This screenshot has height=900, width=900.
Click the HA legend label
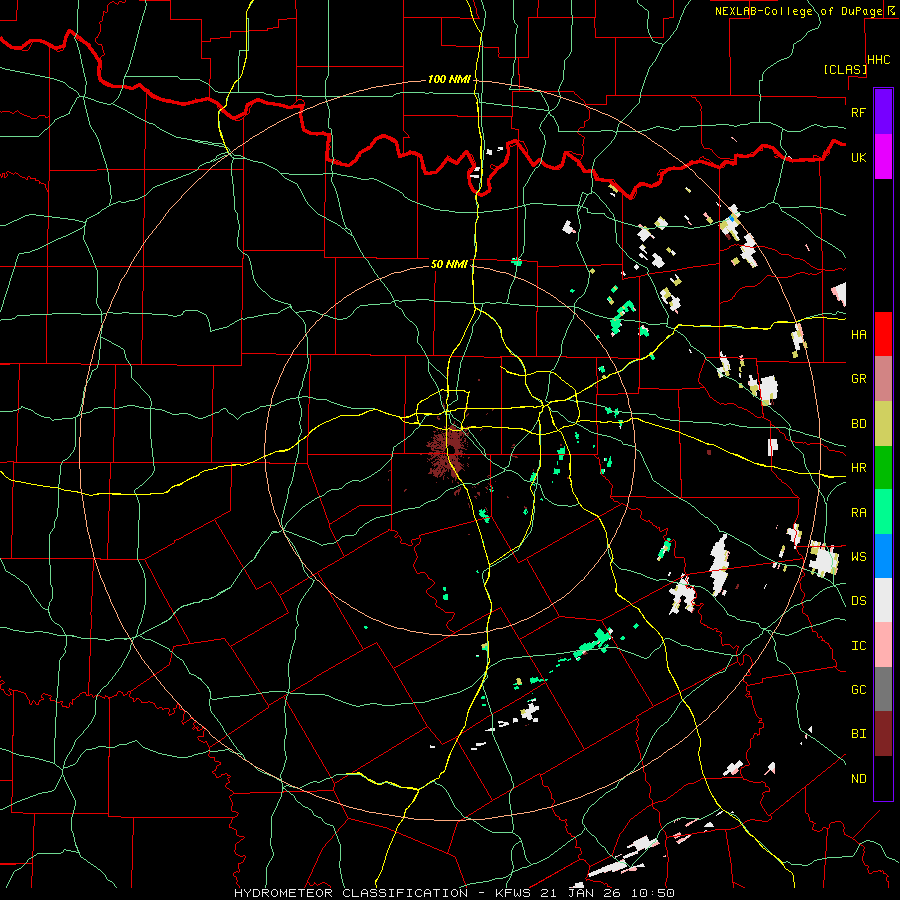pyautogui.click(x=858, y=334)
